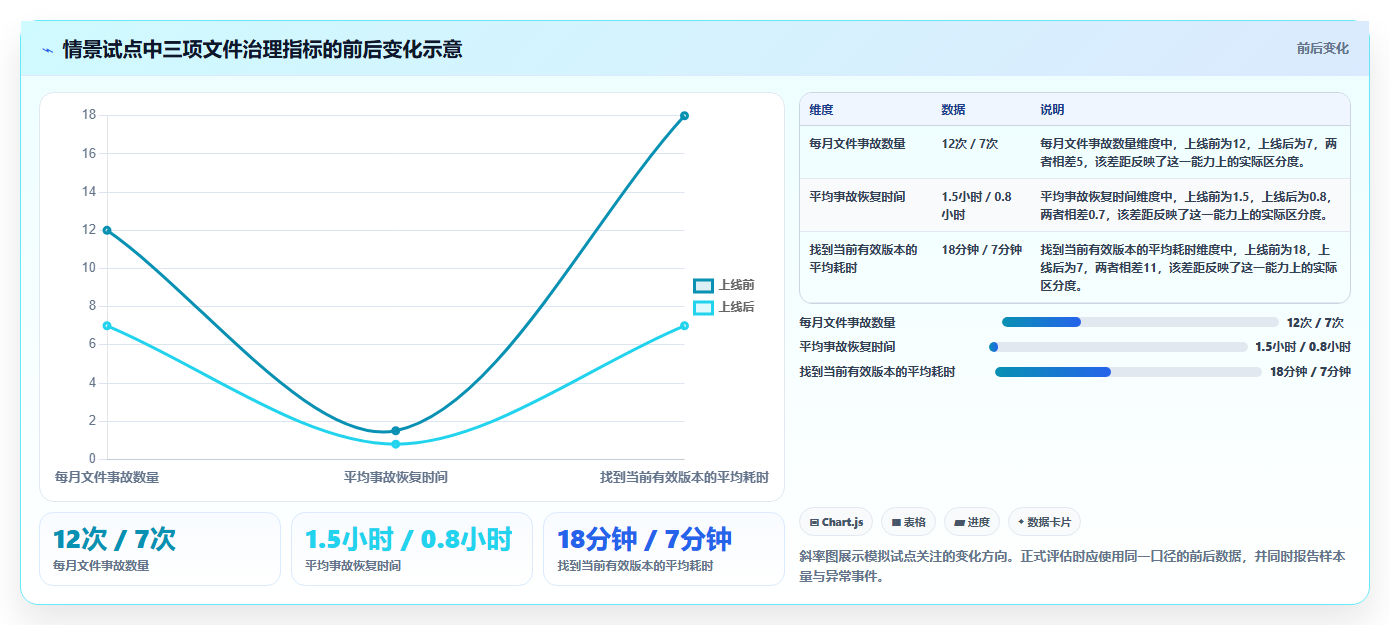
Task: Click the 上线前 point at value 18
Action: coord(685,116)
